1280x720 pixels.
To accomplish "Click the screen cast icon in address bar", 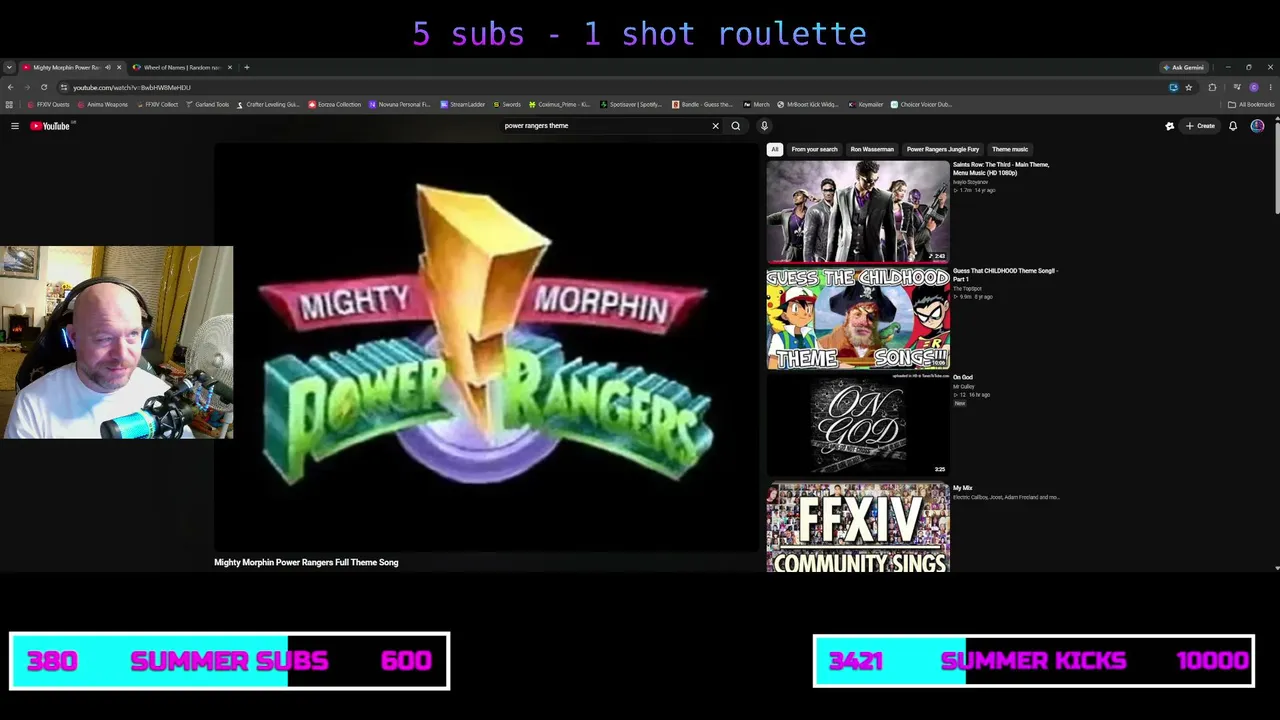I will coord(1173,87).
